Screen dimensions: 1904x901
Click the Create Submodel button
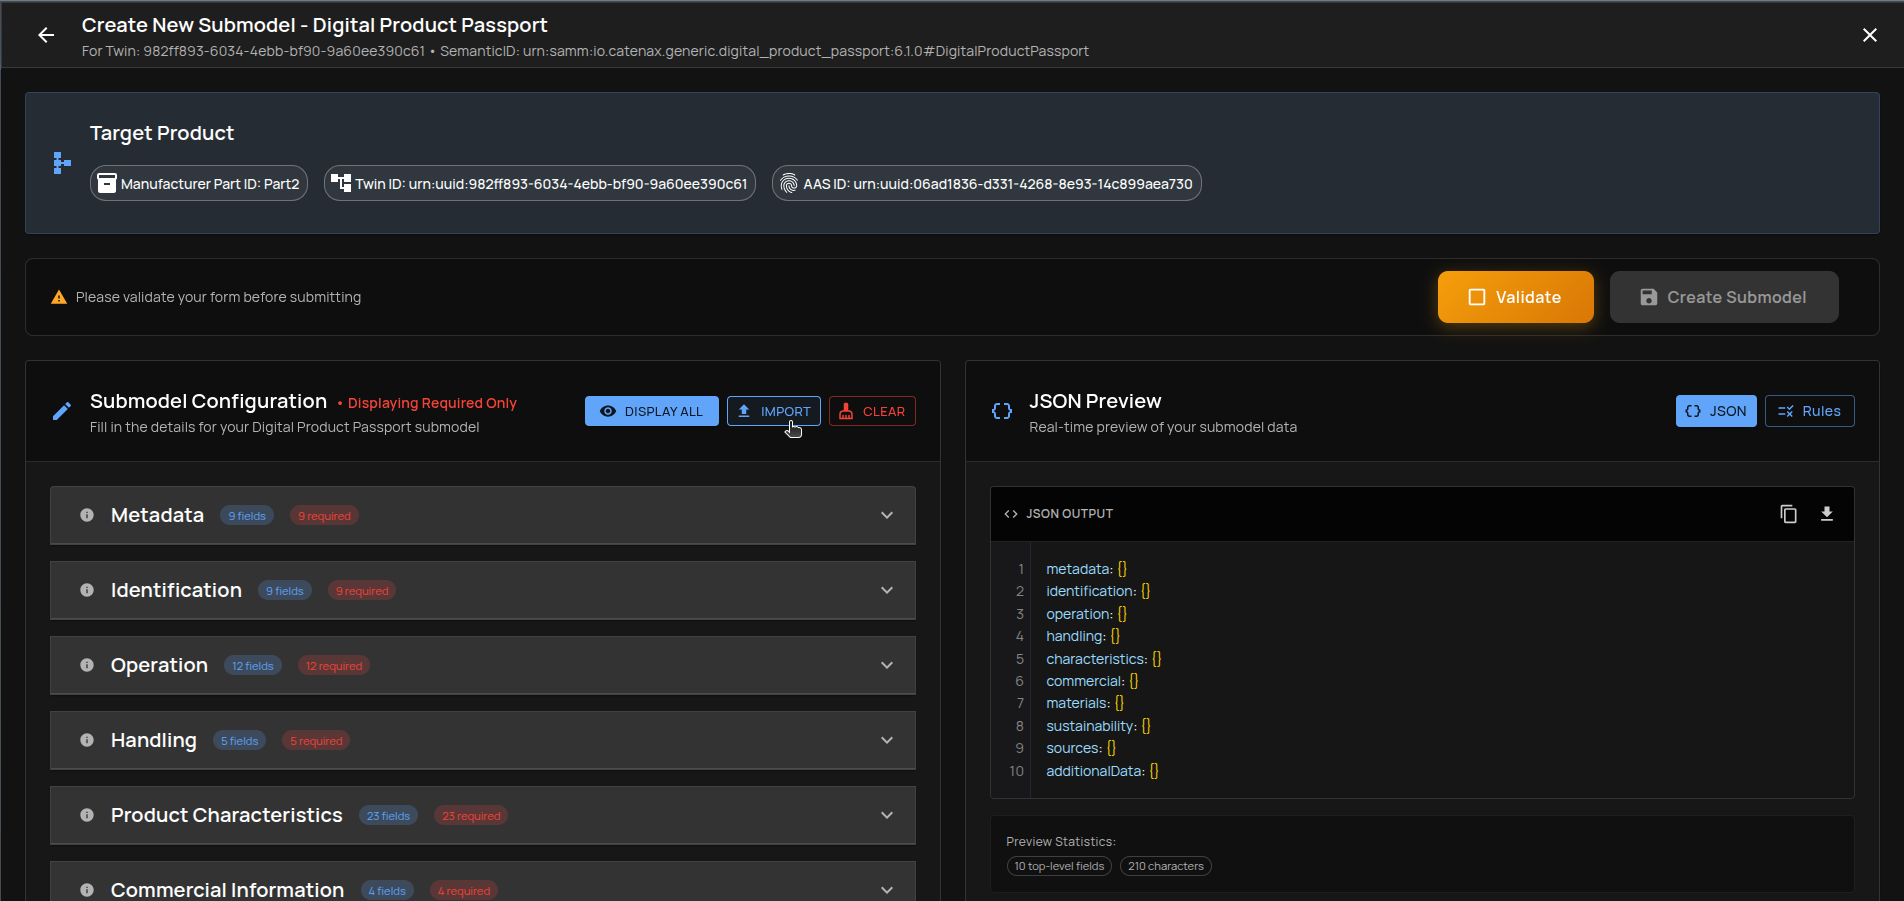coord(1724,297)
